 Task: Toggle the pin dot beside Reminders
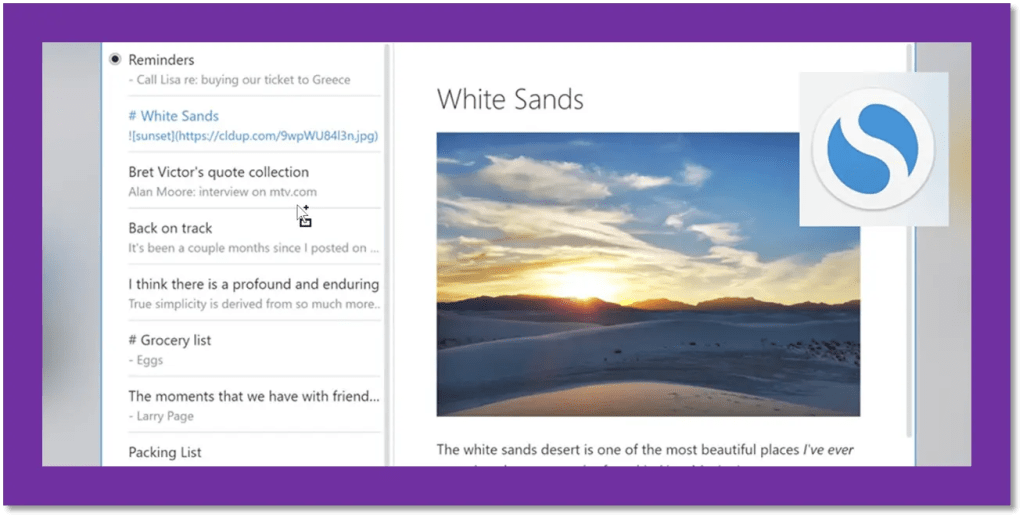pos(115,60)
